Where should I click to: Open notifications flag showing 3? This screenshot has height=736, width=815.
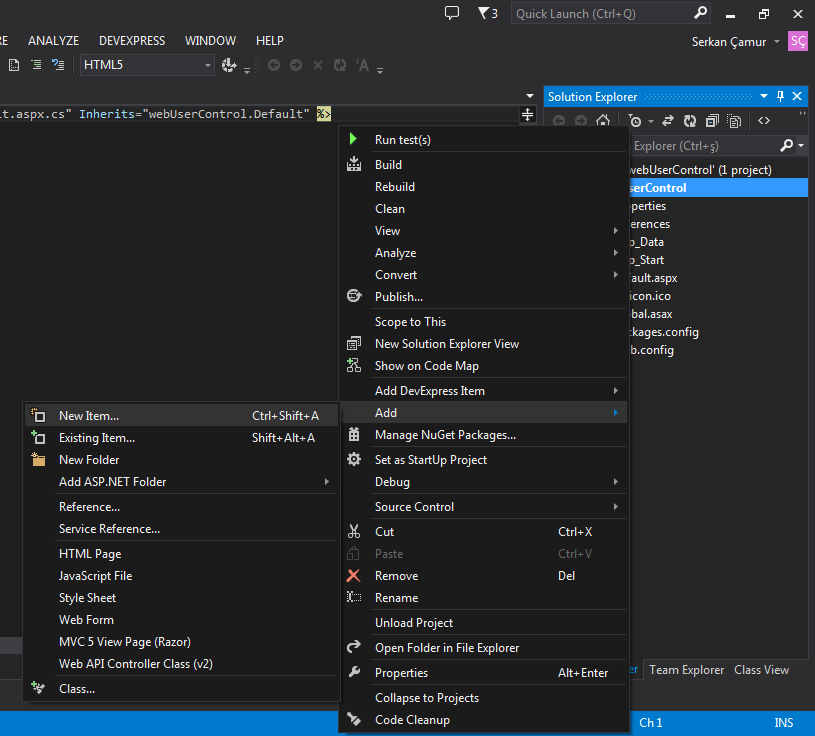coord(487,13)
